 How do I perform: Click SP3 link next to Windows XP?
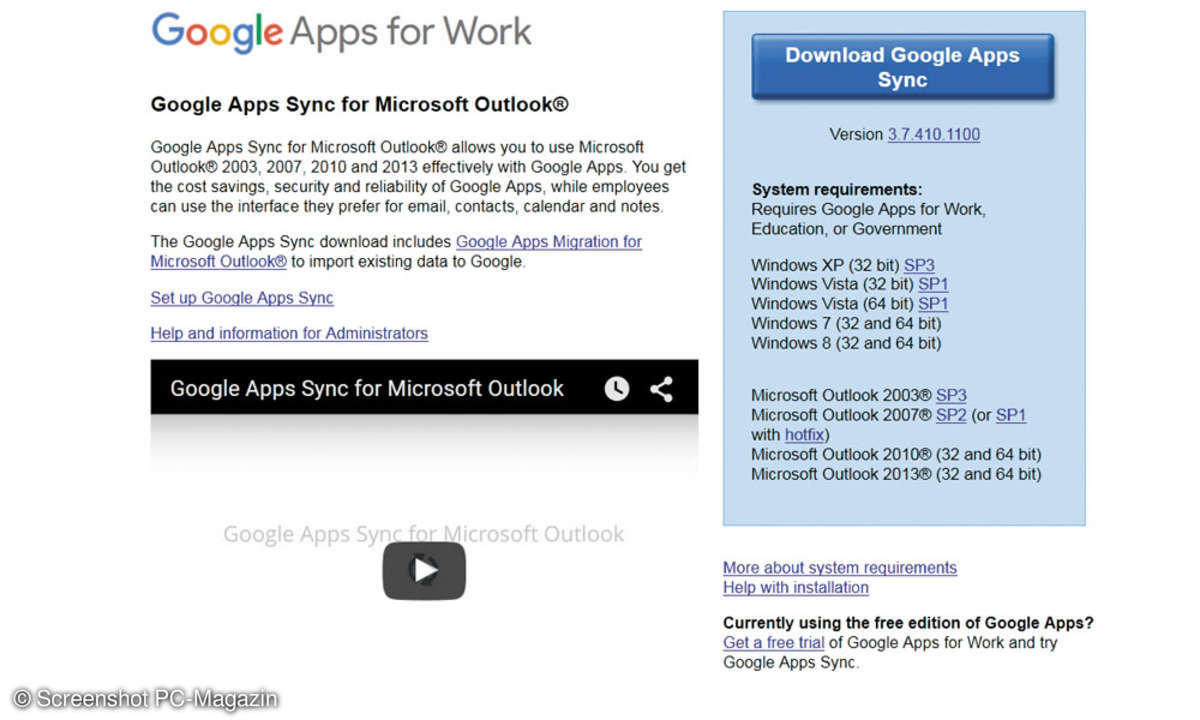pyautogui.click(x=919, y=265)
